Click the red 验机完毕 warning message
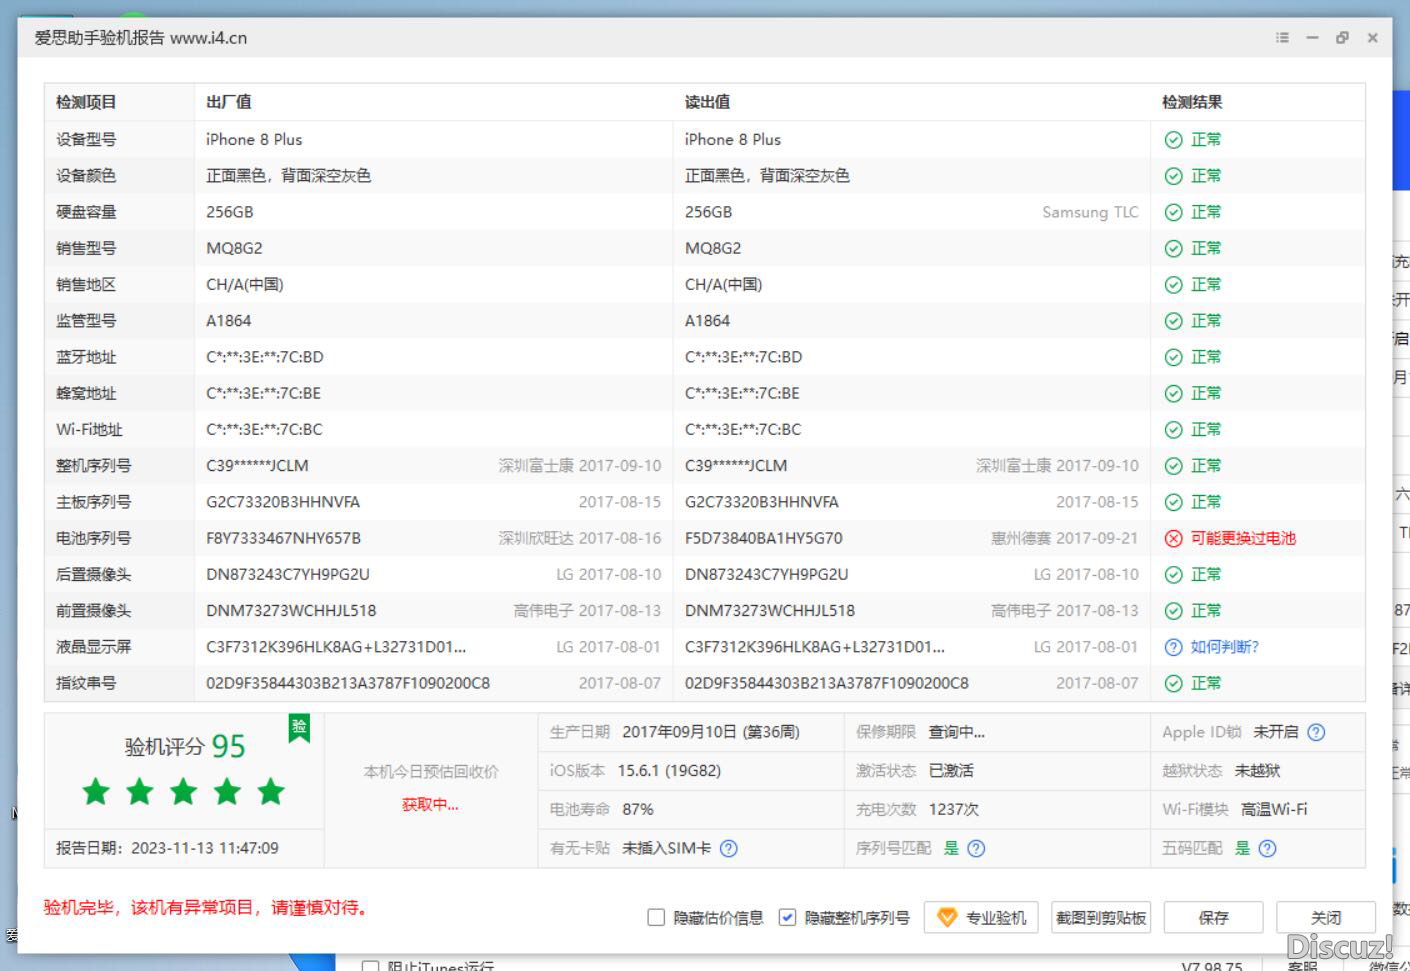 pyautogui.click(x=206, y=908)
